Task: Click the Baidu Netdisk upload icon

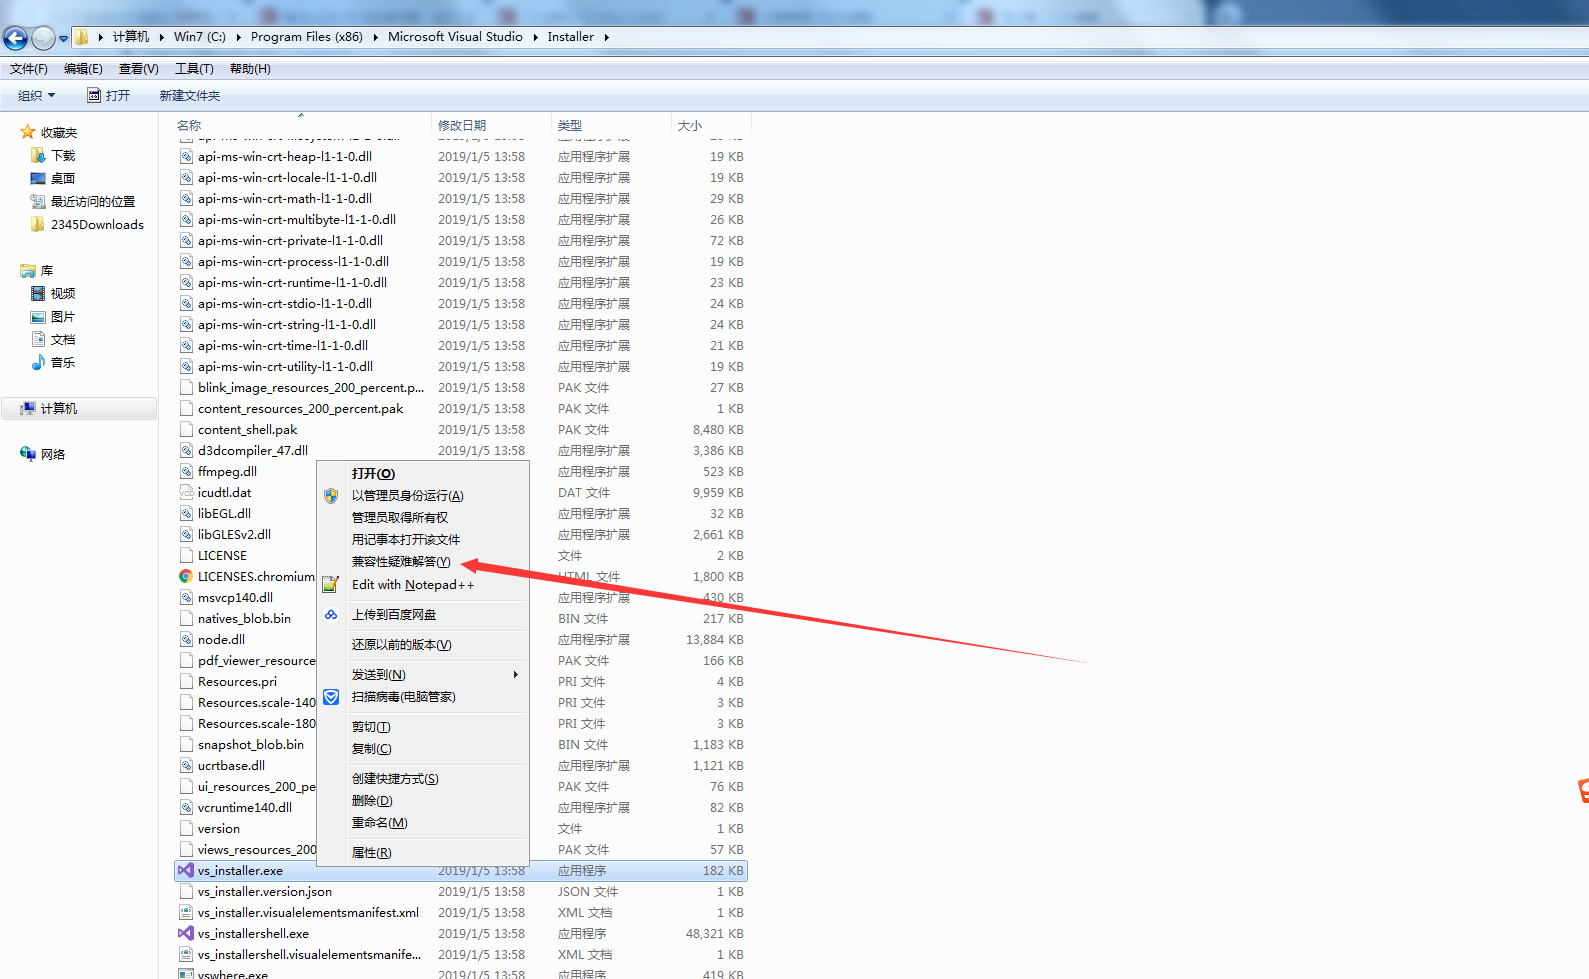Action: pos(331,615)
